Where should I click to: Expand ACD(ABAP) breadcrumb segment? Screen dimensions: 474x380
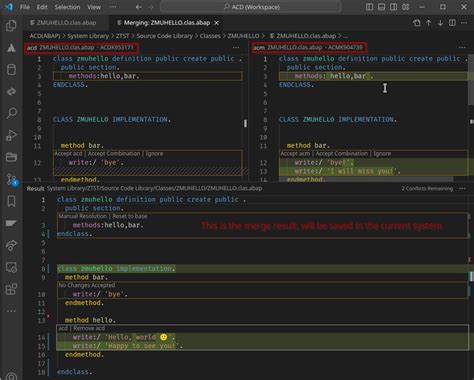click(45, 36)
